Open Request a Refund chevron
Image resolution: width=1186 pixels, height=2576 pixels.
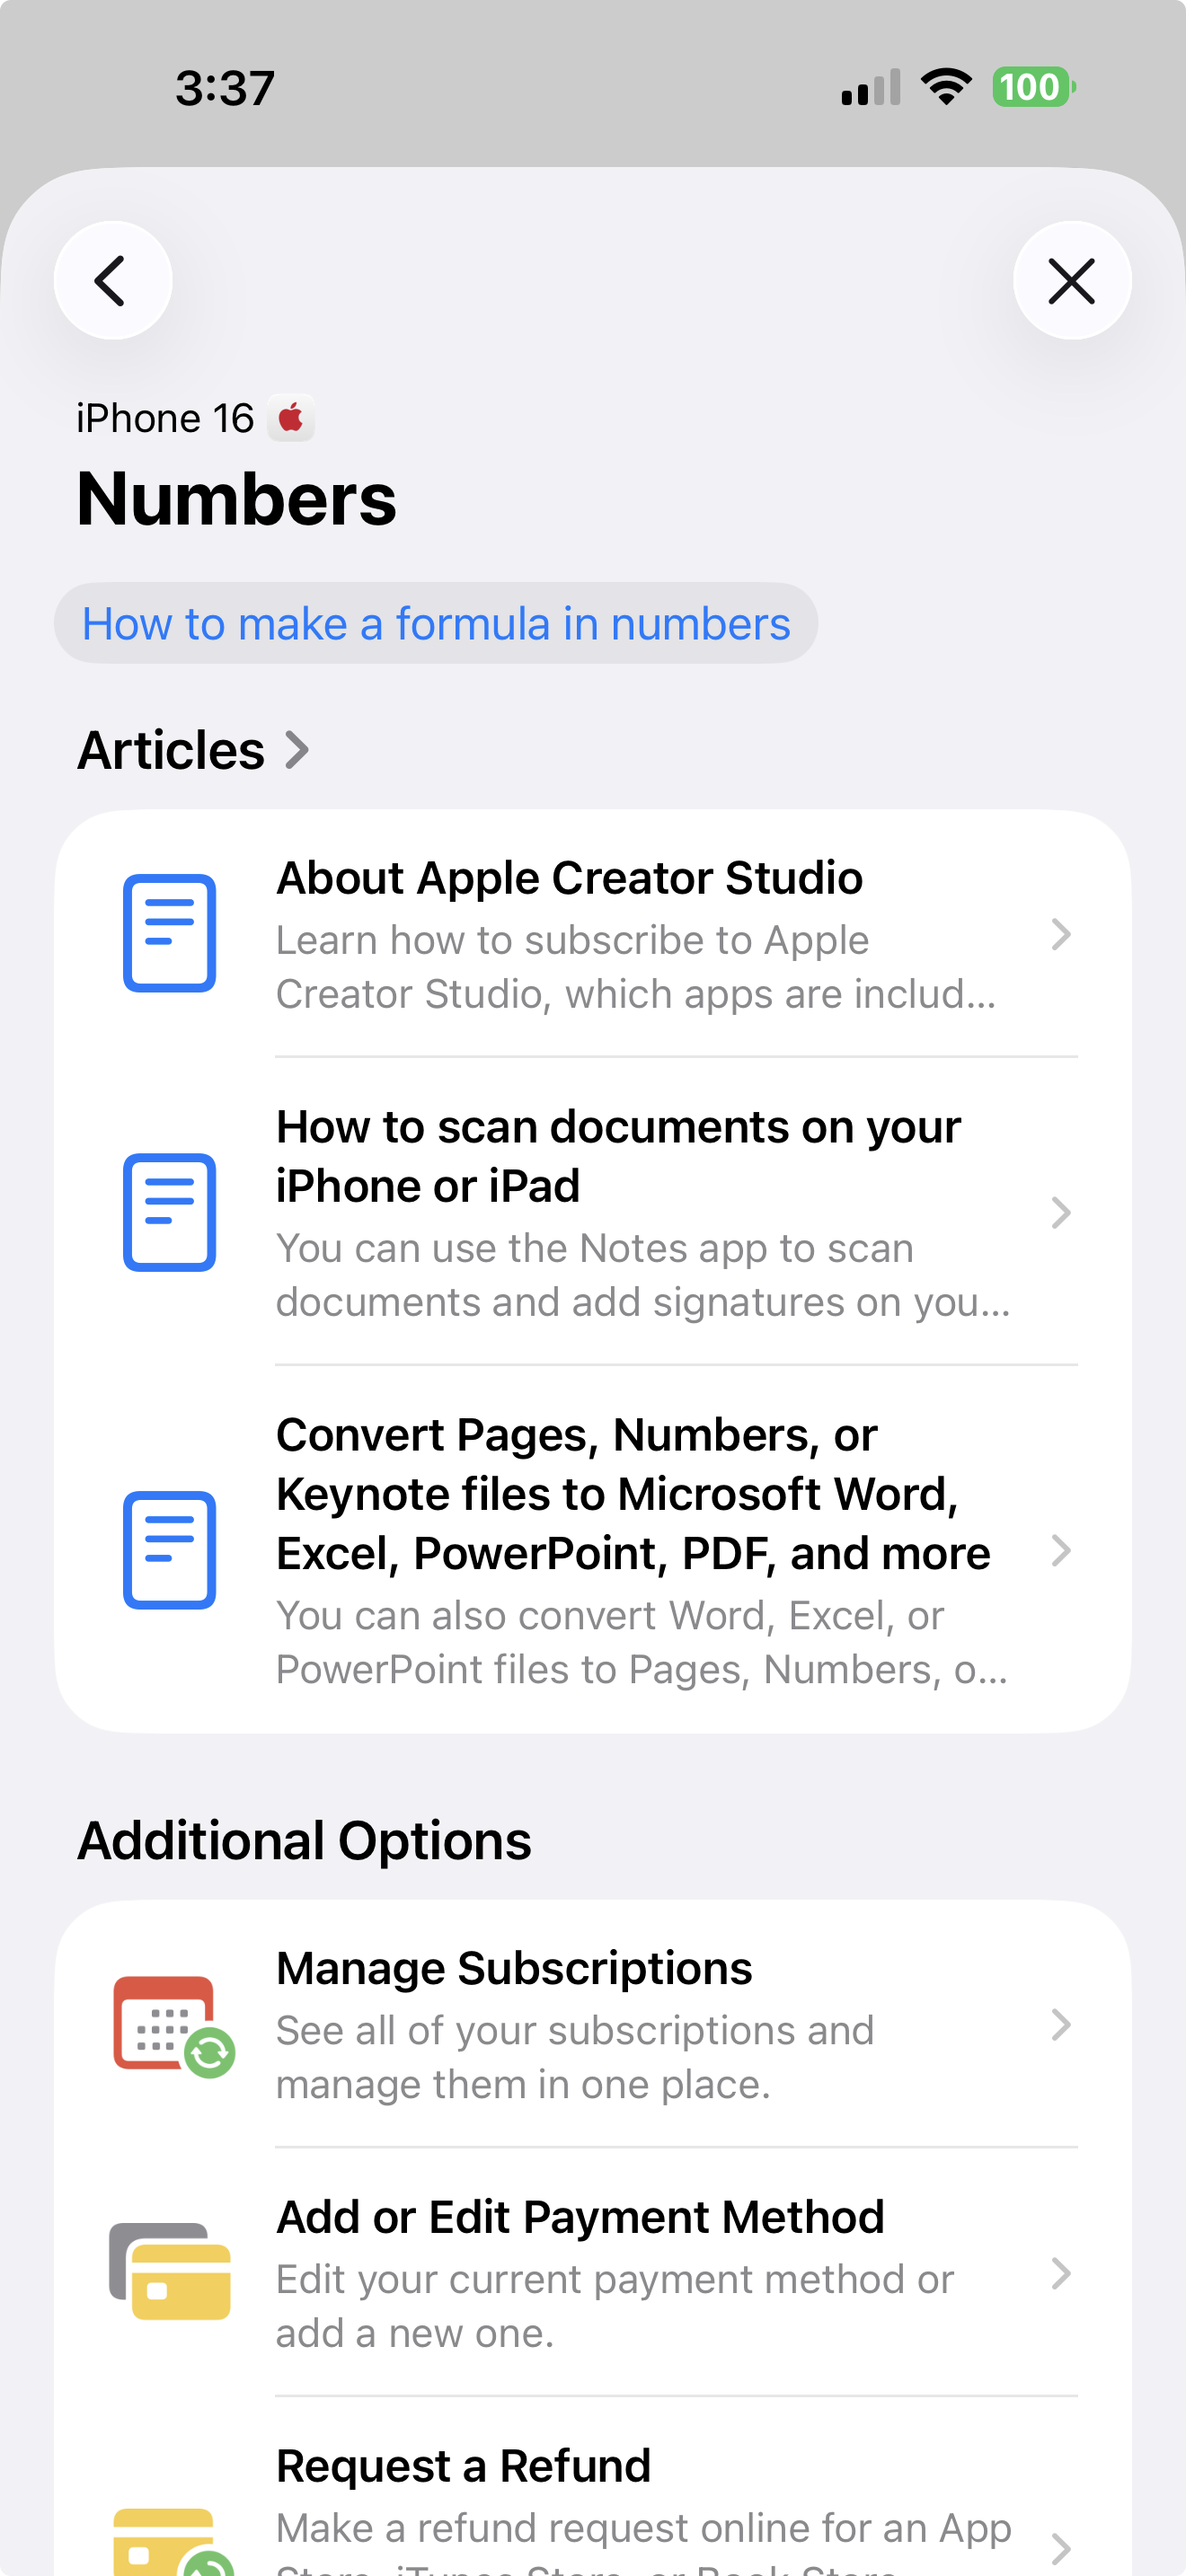click(x=1061, y=2548)
